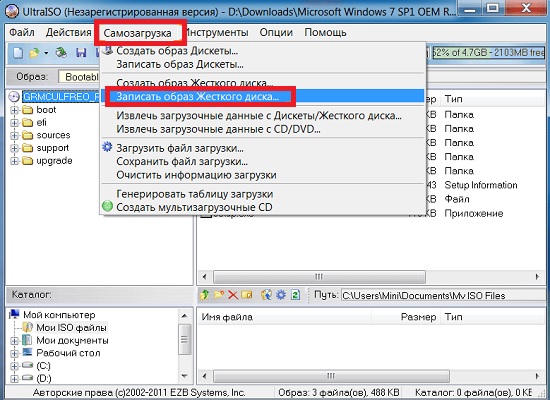This screenshot has width=550, height=400.
Task: Click the New folder icon in catalog toolbar
Action: (219, 295)
